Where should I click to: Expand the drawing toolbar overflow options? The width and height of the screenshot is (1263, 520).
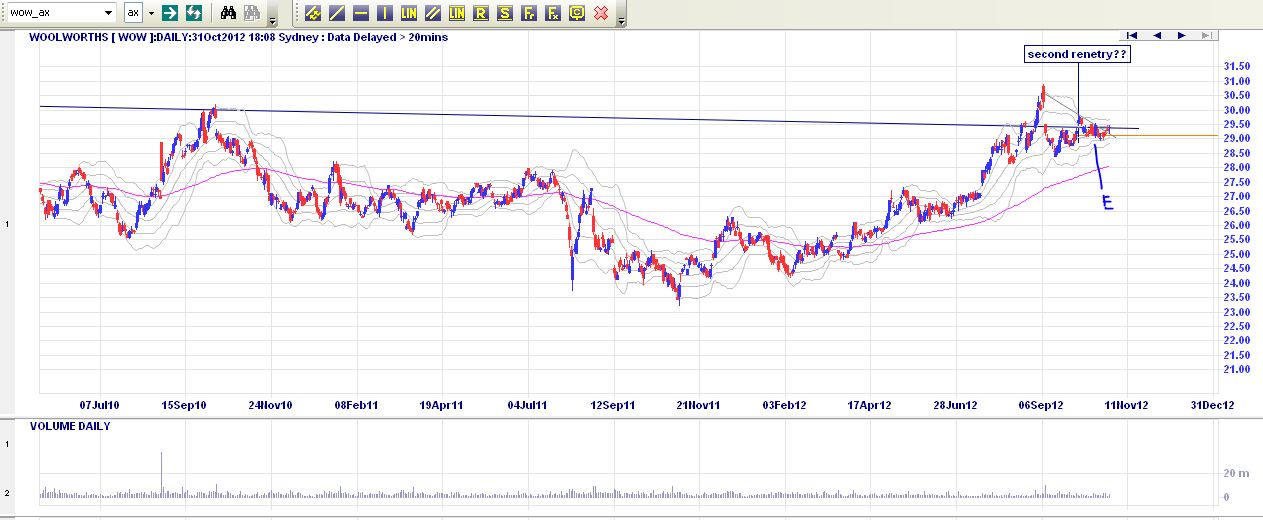tap(622, 20)
